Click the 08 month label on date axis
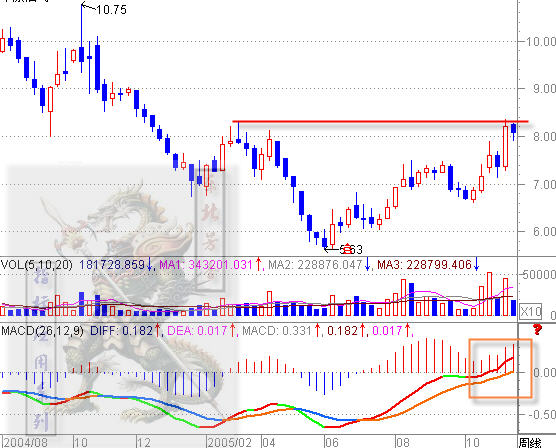Viewport: 556px width, 448px height. point(403,443)
